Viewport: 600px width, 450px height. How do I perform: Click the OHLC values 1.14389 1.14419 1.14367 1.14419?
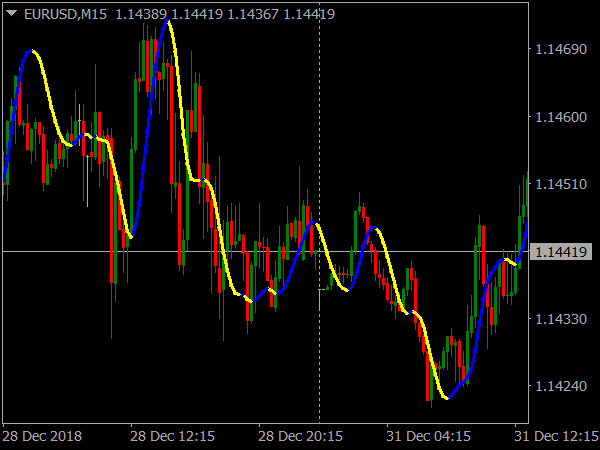tap(225, 15)
